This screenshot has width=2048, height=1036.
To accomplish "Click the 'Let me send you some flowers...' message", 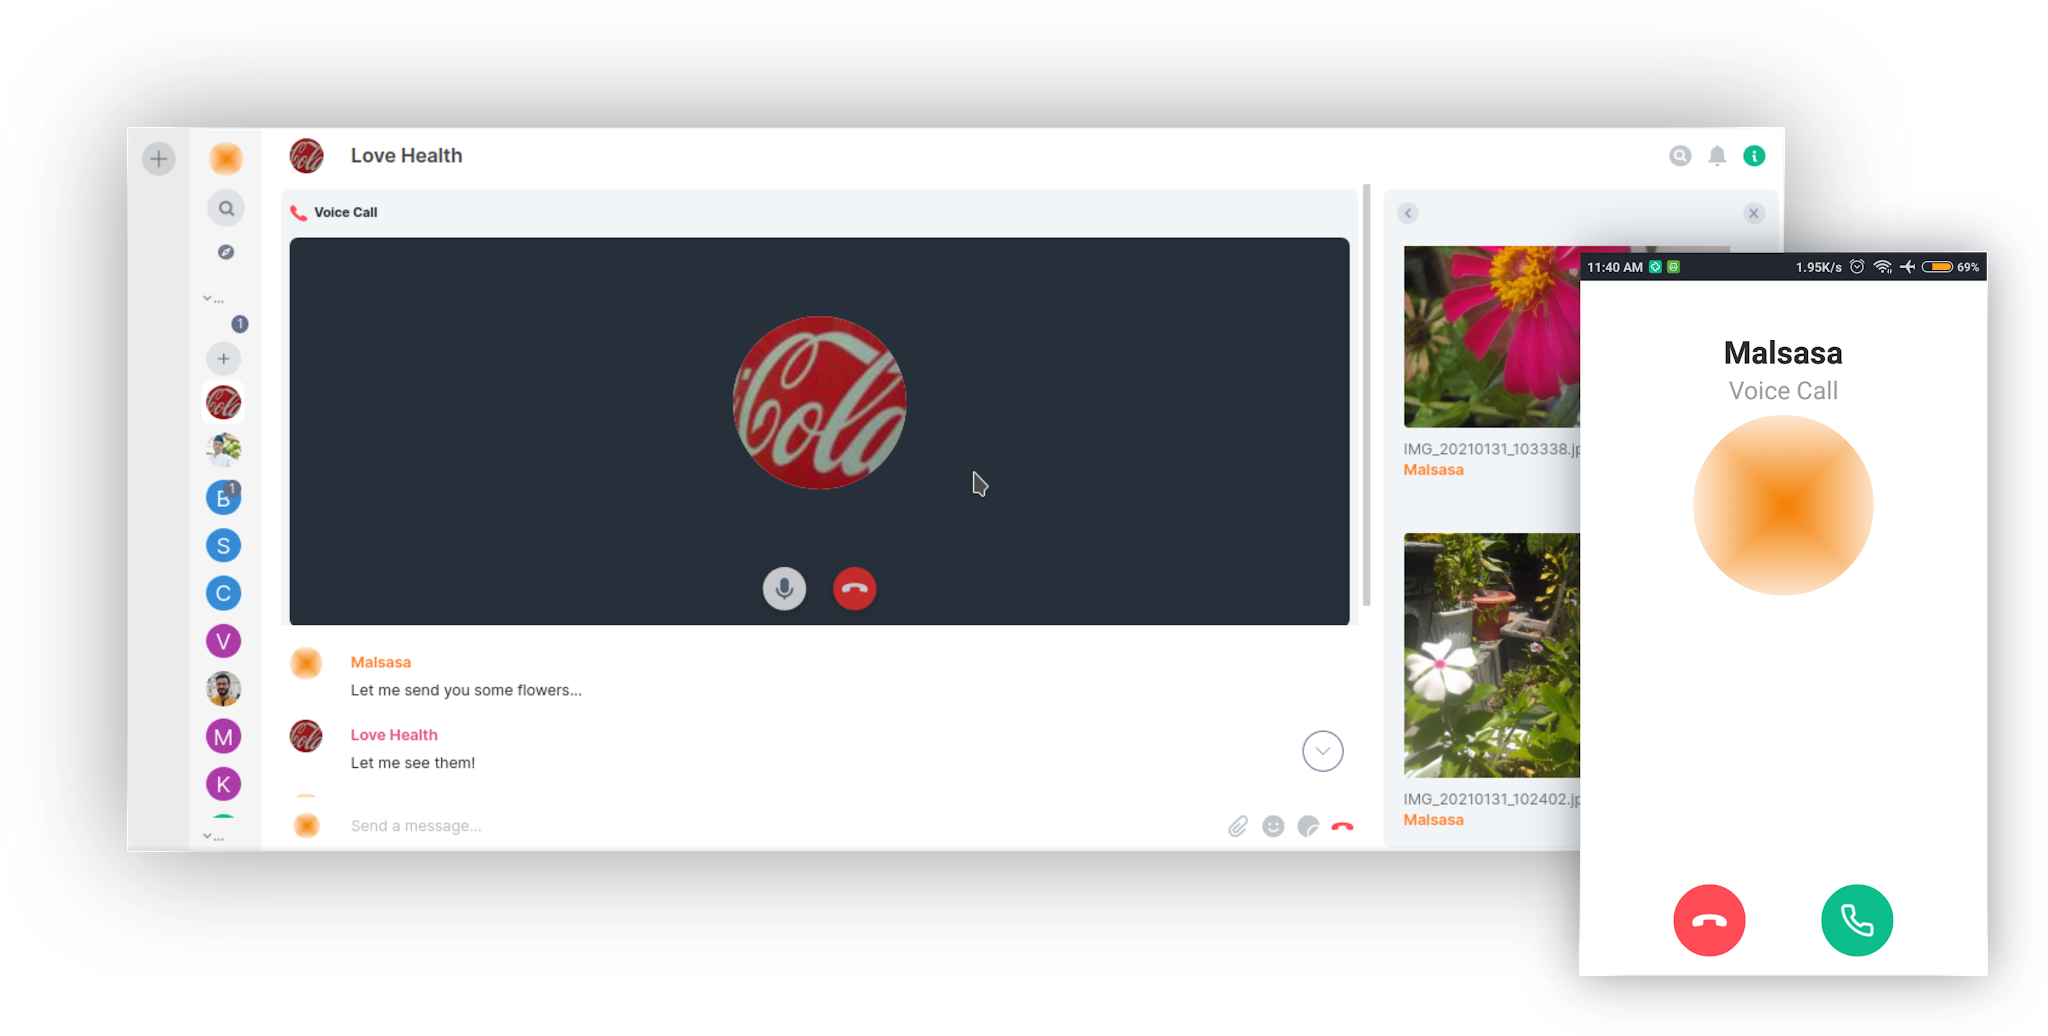I will point(466,690).
